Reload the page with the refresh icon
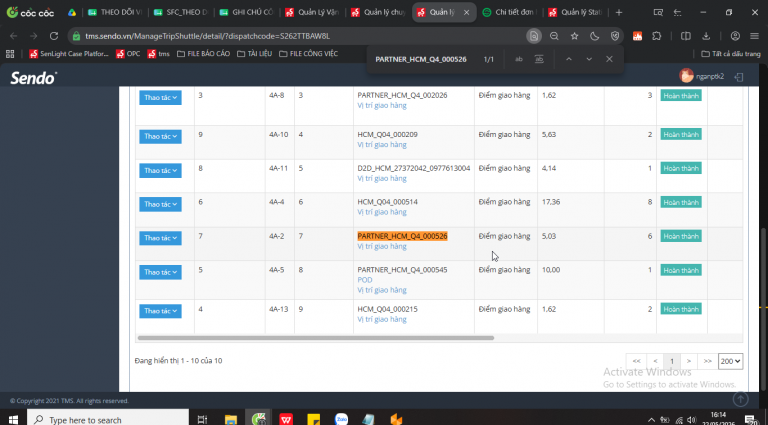 [54, 36]
